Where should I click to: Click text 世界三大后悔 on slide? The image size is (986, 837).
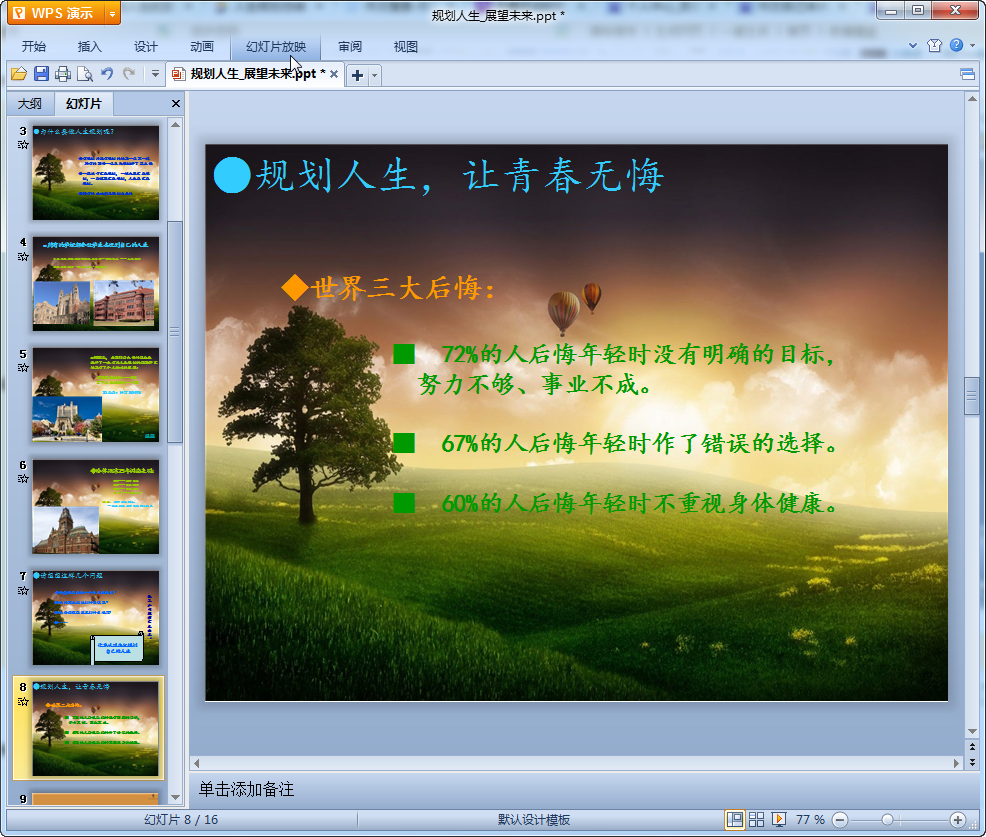(x=396, y=289)
